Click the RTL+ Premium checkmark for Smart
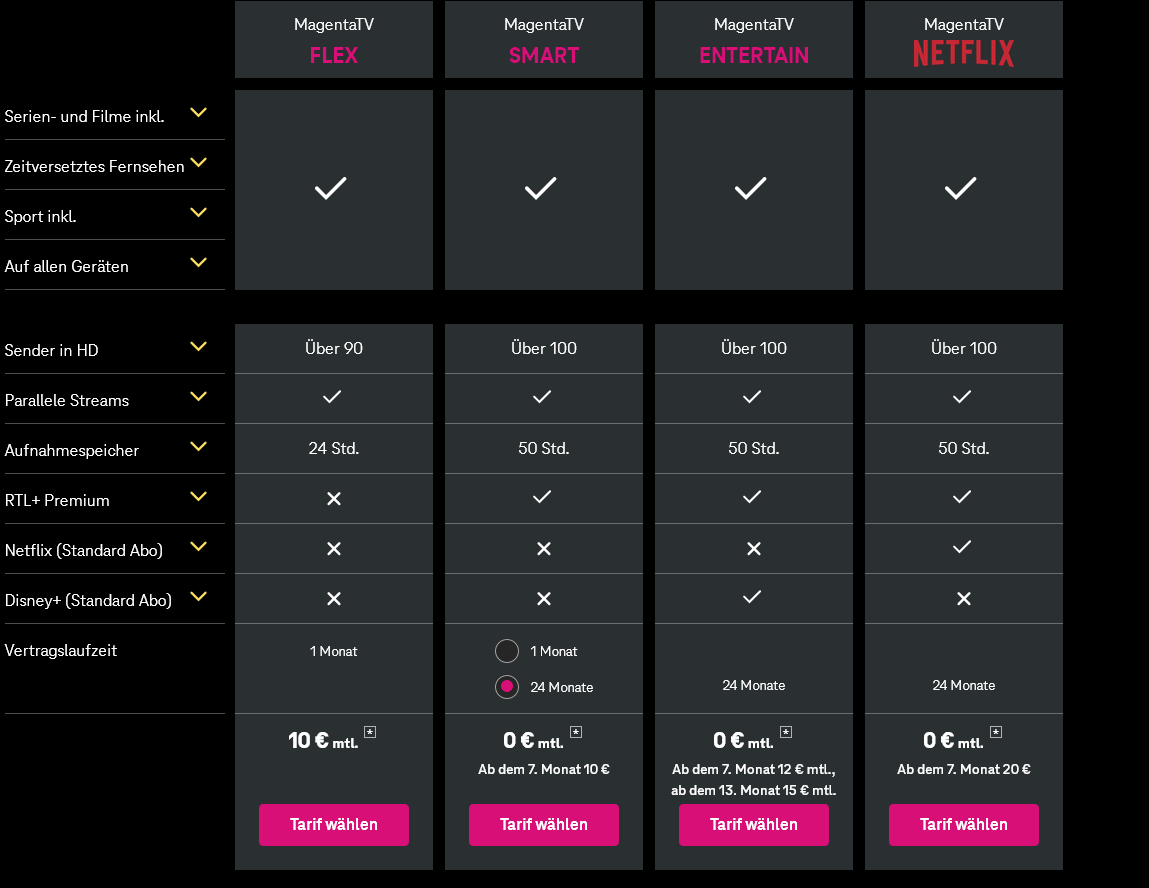Viewport: 1149px width, 888px height. click(542, 497)
